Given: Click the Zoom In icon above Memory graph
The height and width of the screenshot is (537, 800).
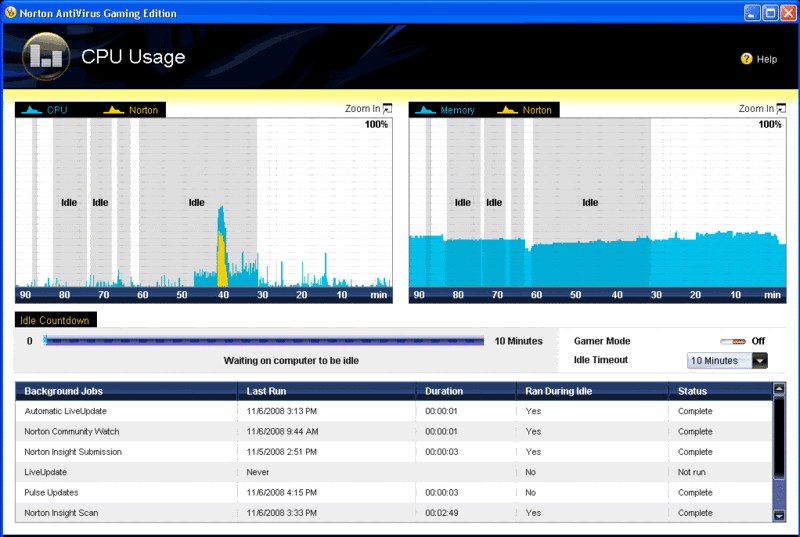Looking at the screenshot, I should [x=781, y=109].
